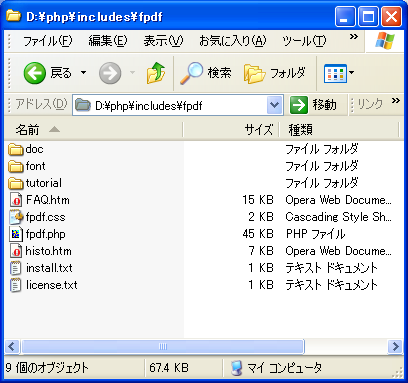408x383 pixels.
Task: Click the 名前 sort direction arrow
Action: (54, 129)
